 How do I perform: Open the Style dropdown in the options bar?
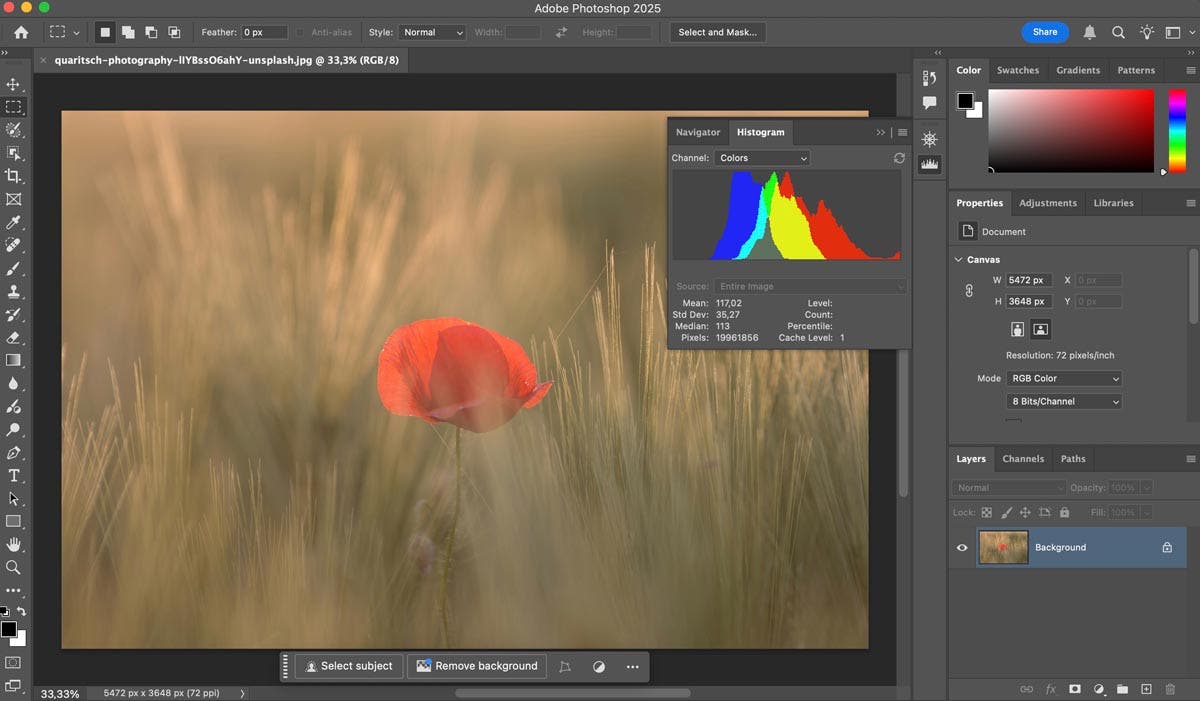[432, 31]
